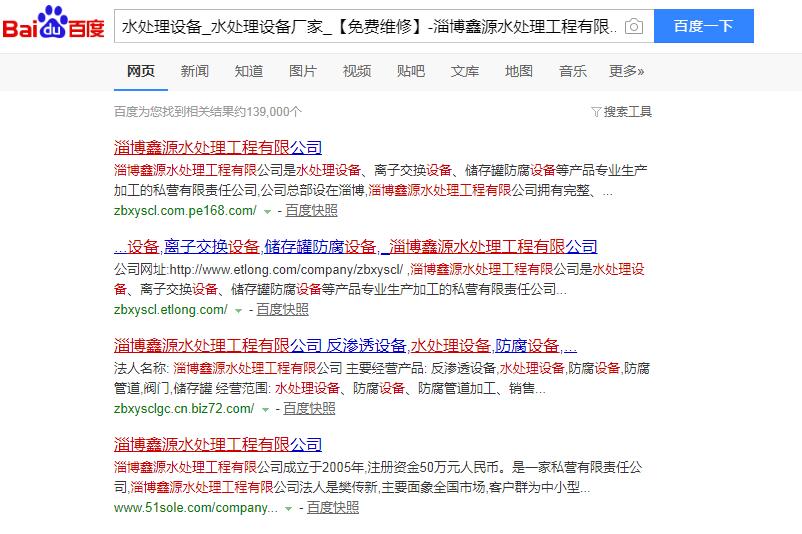Open result title containing 反渗透设备
This screenshot has width=802, height=534.
tap(345, 346)
